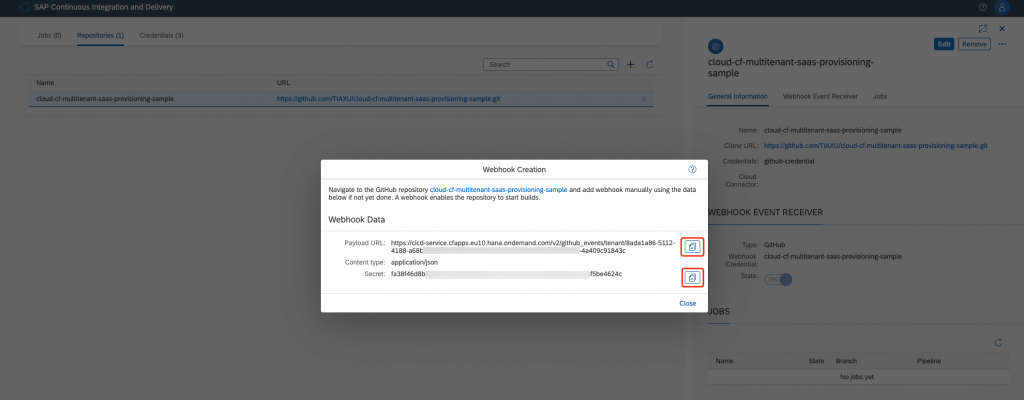Viewport: 1024px width, 400px height.
Task: Copy the Payload URL to clipboard
Action: 692,246
